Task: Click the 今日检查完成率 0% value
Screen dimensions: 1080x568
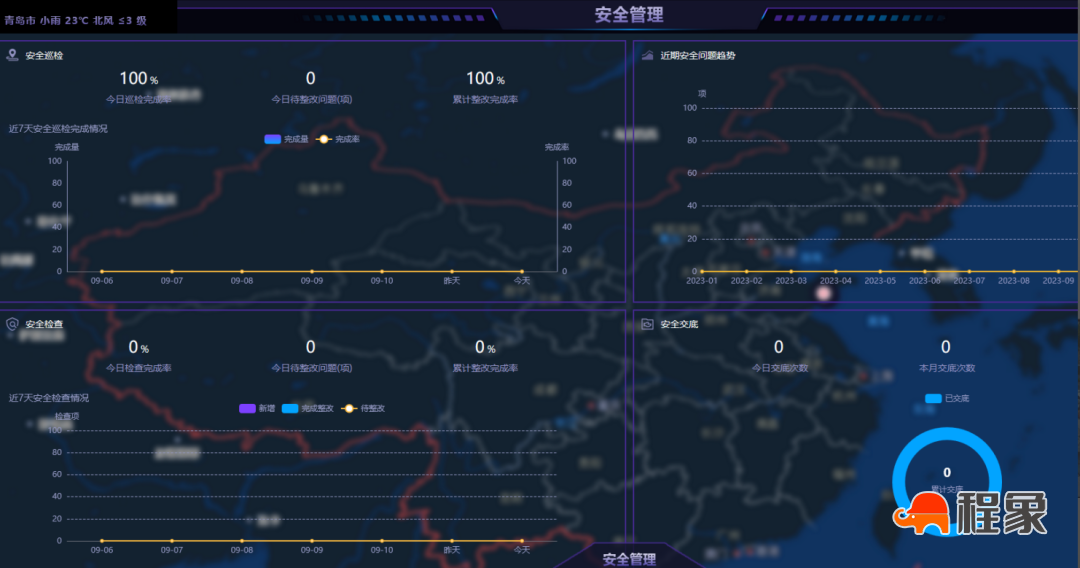Action: [x=138, y=347]
